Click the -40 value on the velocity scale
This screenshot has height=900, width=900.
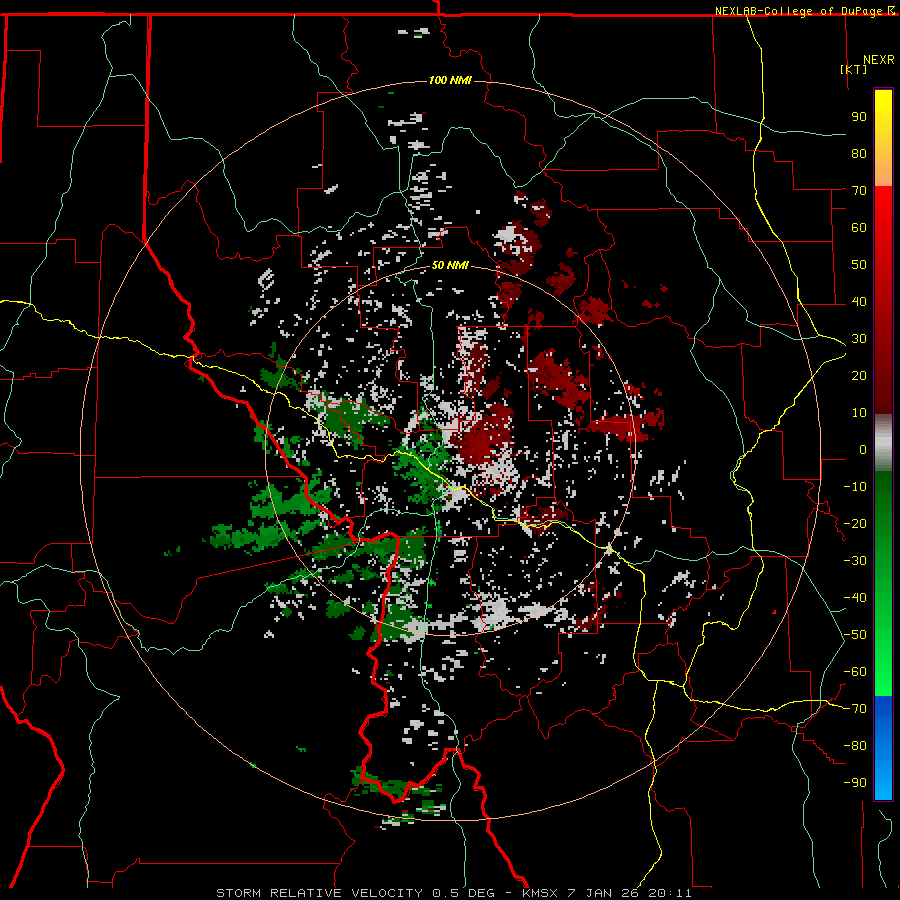(855, 598)
